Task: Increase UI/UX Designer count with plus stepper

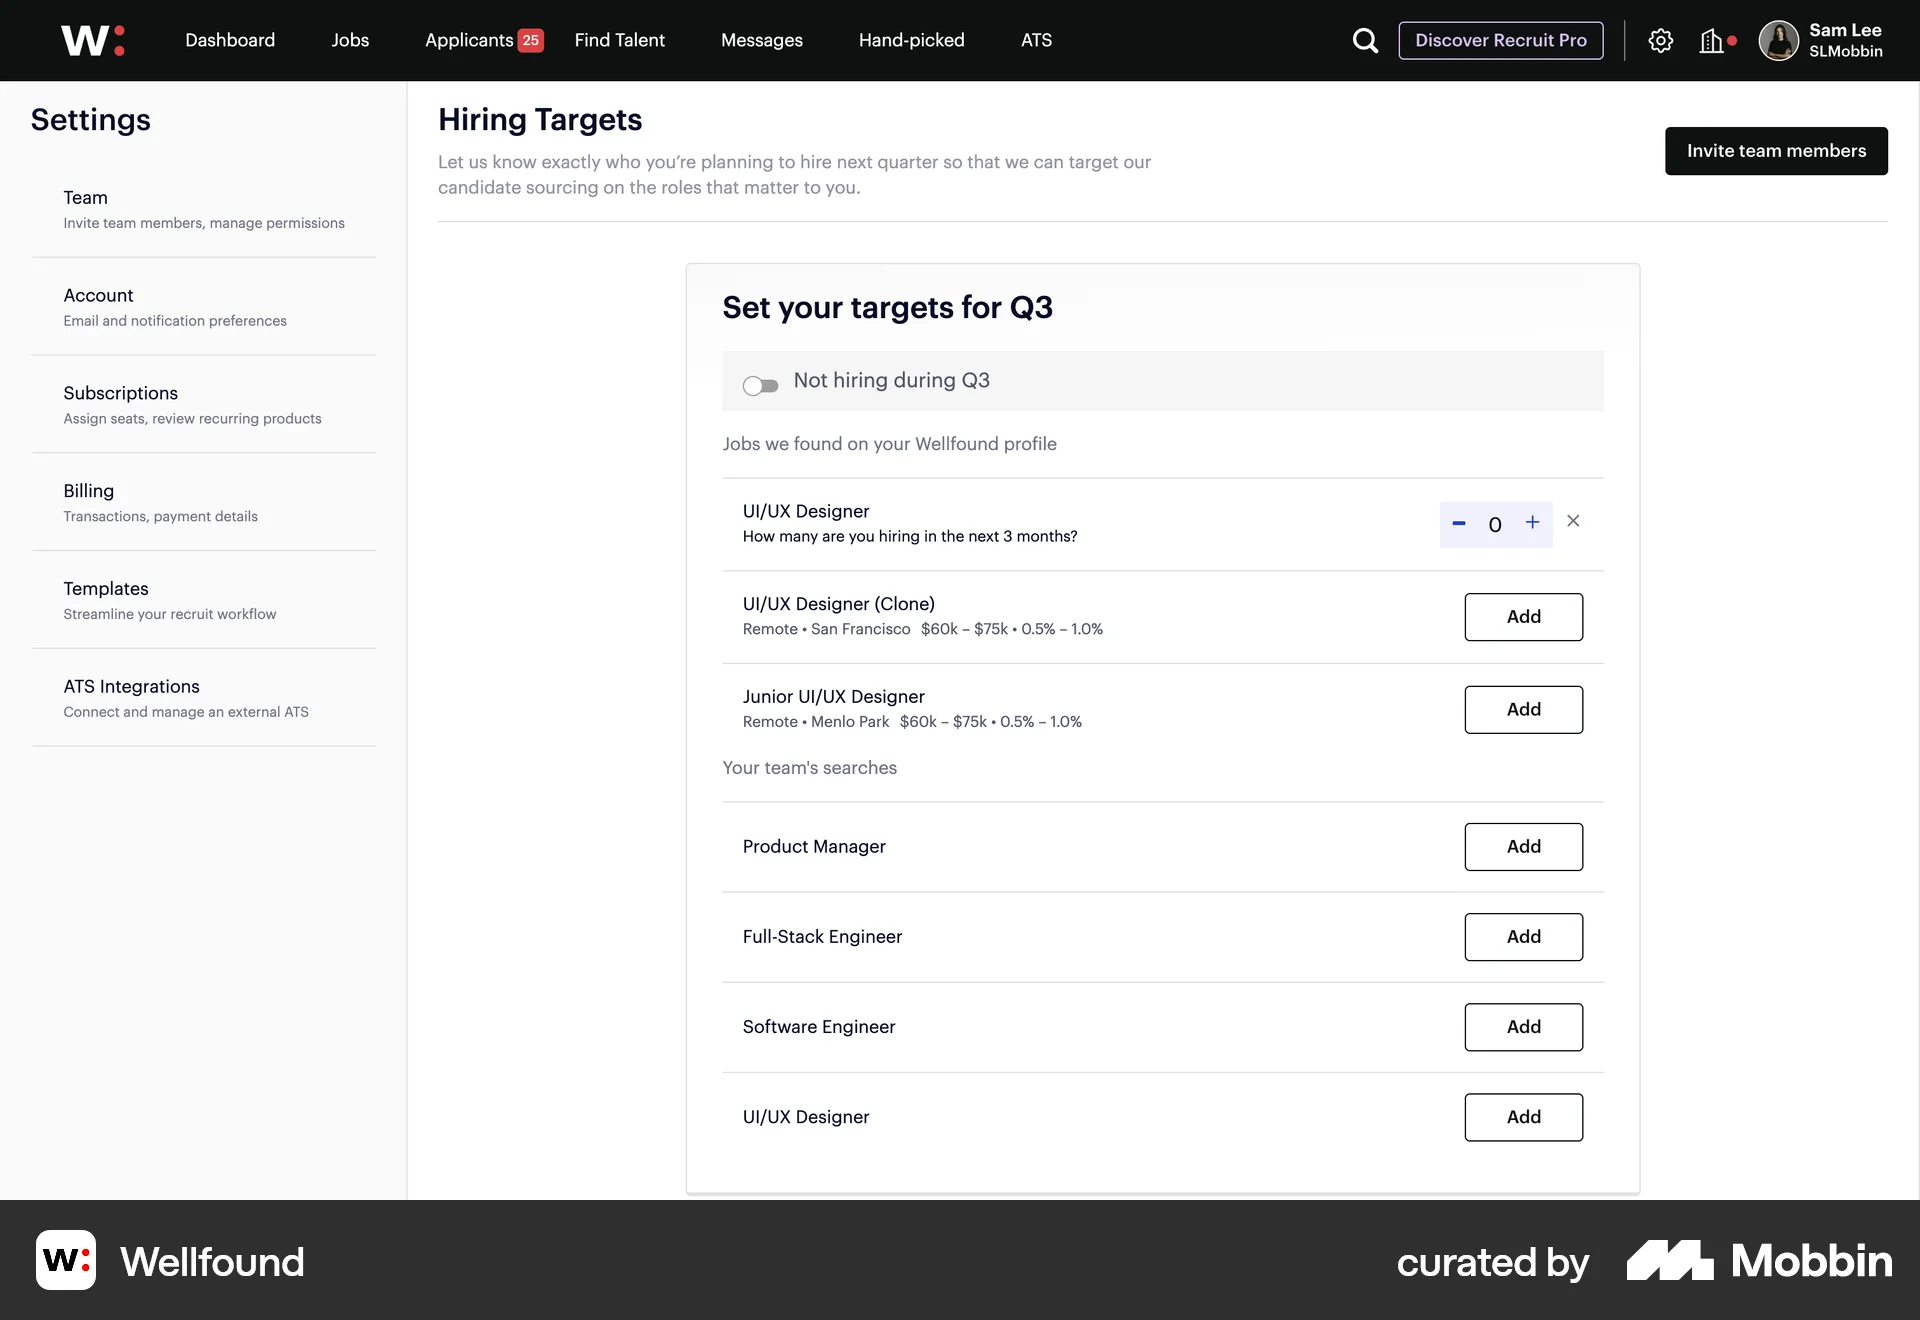Action: click(x=1532, y=522)
